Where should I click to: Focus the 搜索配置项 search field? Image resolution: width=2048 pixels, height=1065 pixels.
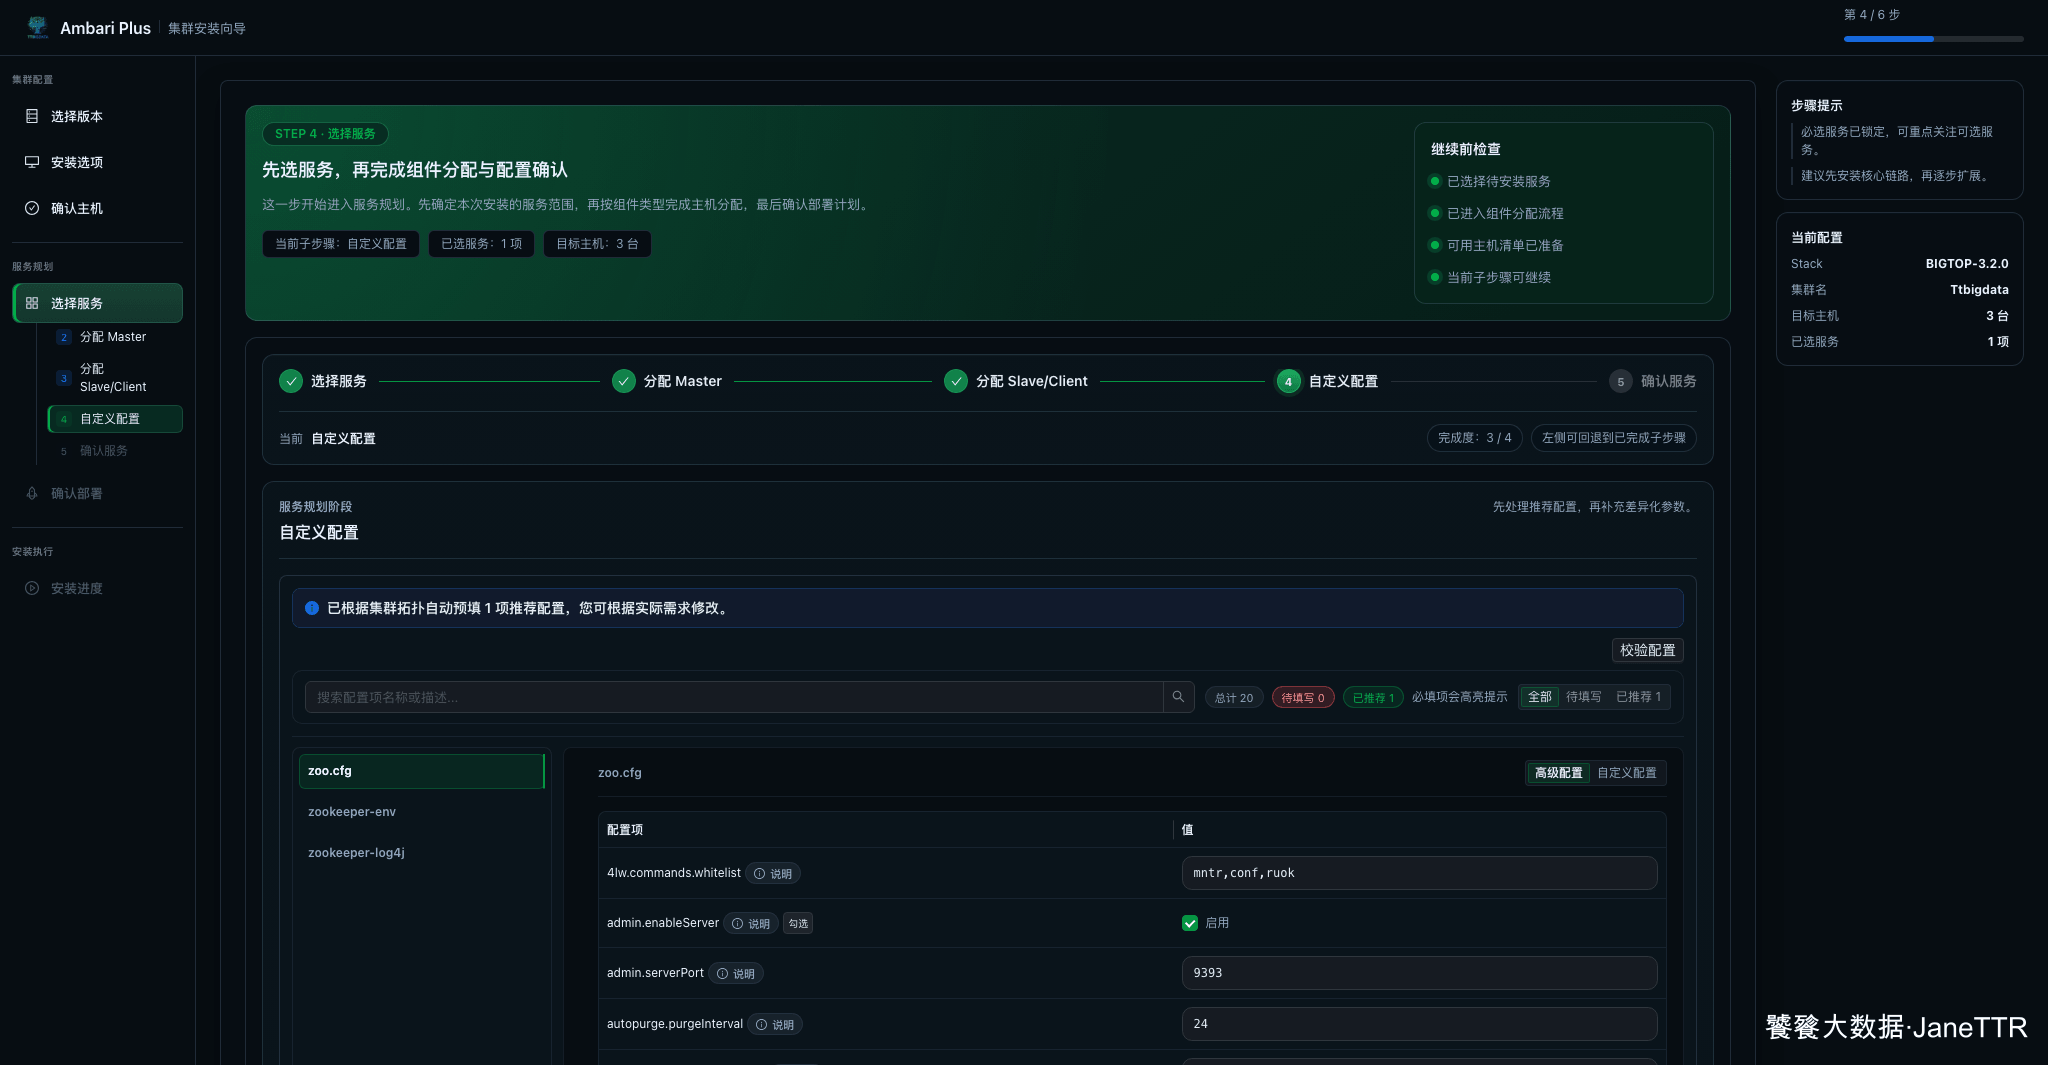tap(734, 697)
